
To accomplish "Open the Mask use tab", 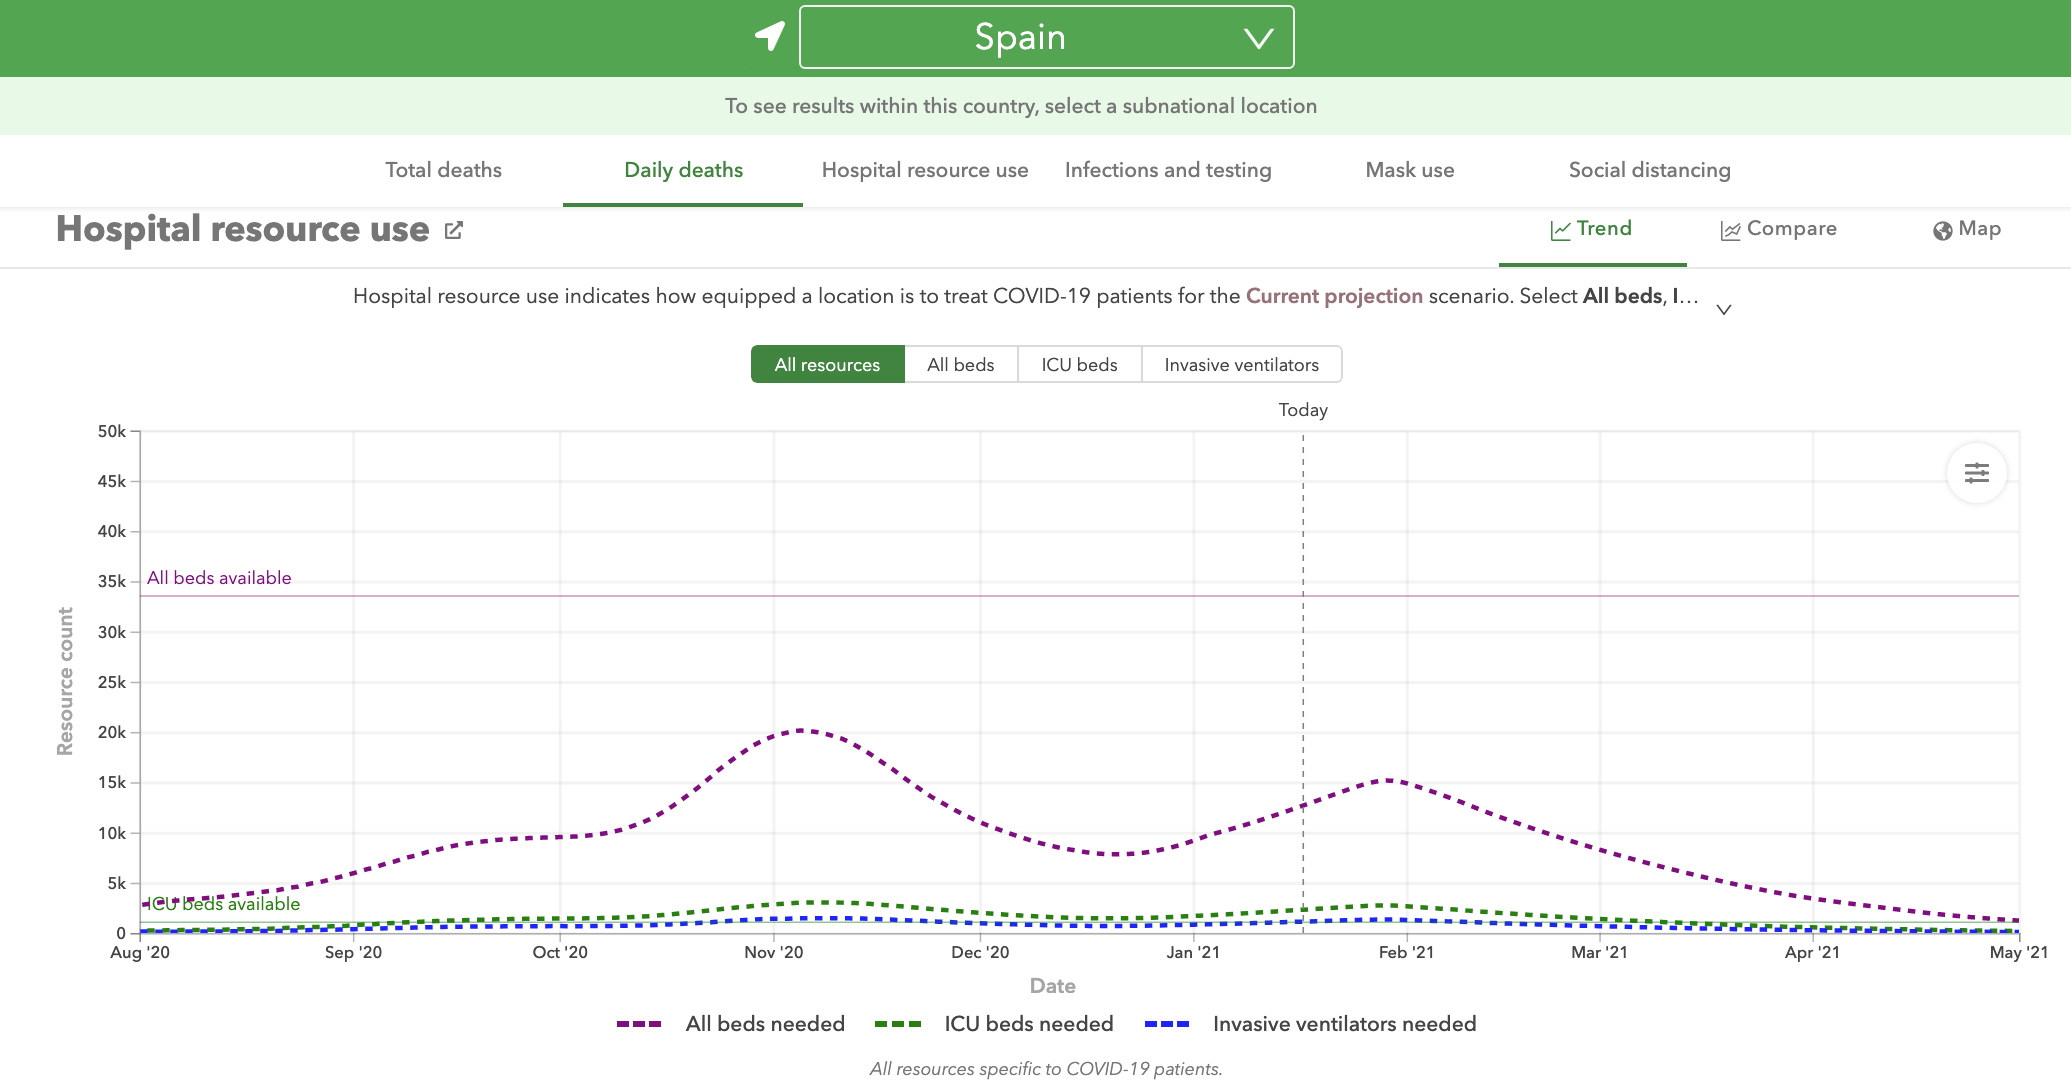I will pos(1409,170).
